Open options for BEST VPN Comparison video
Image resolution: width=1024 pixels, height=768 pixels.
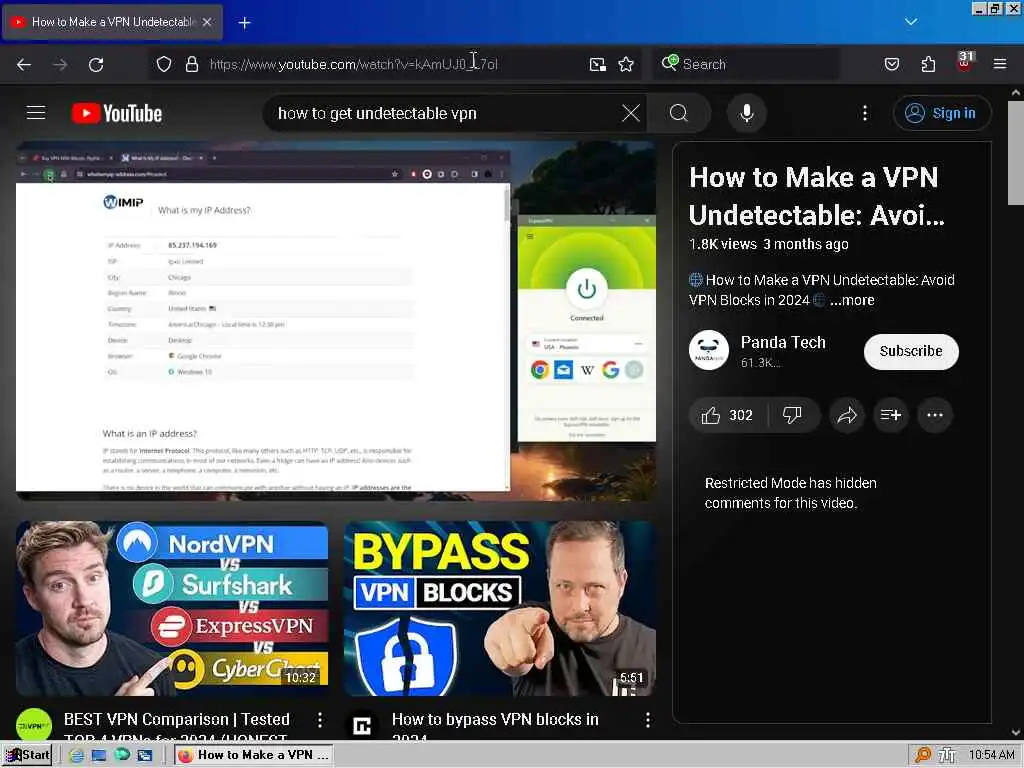319,720
